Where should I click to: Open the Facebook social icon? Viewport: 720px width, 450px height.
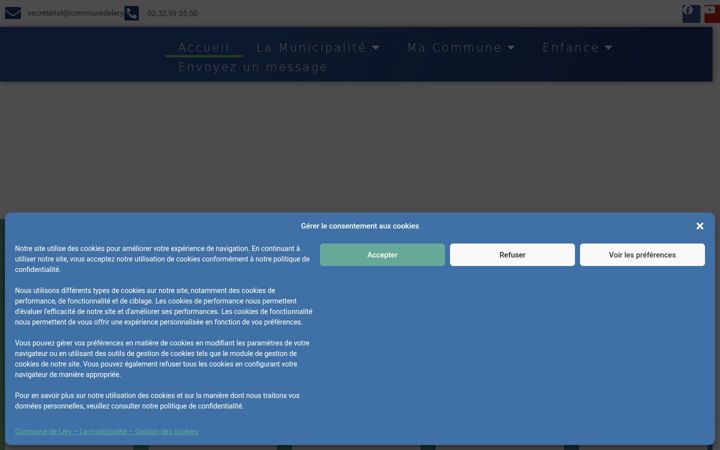click(x=691, y=13)
